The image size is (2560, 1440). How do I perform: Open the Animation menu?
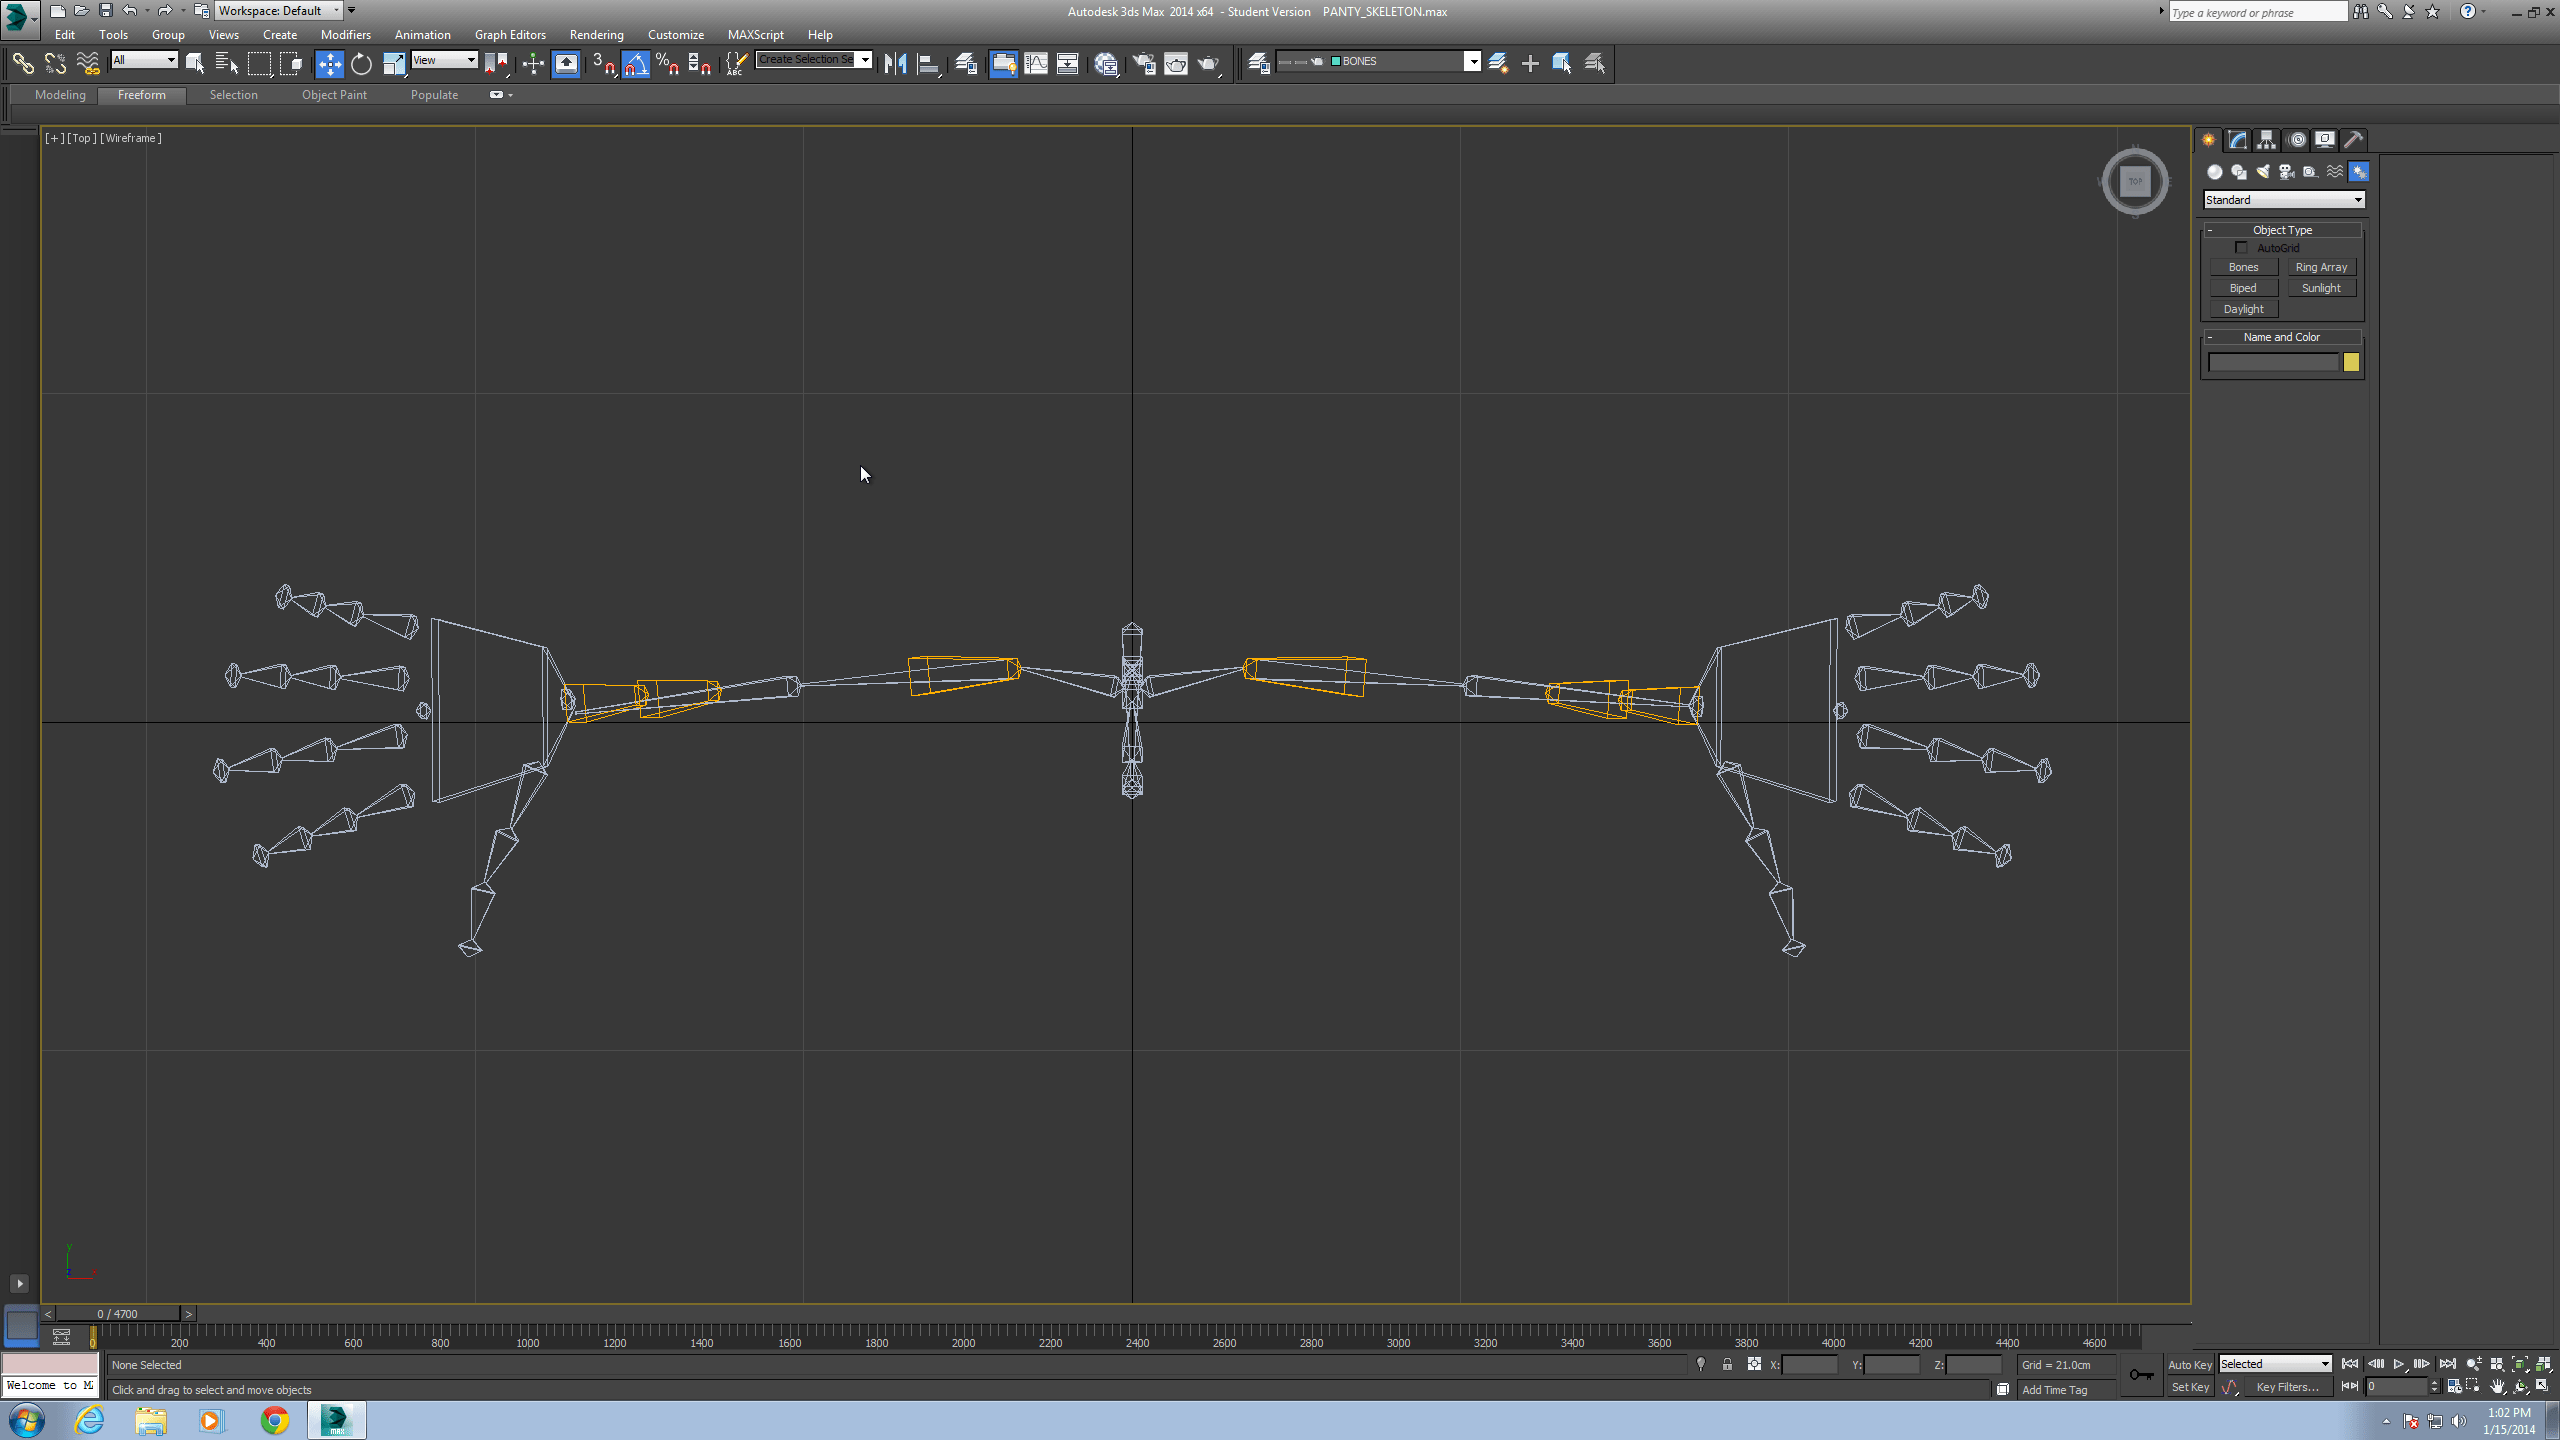coord(422,35)
